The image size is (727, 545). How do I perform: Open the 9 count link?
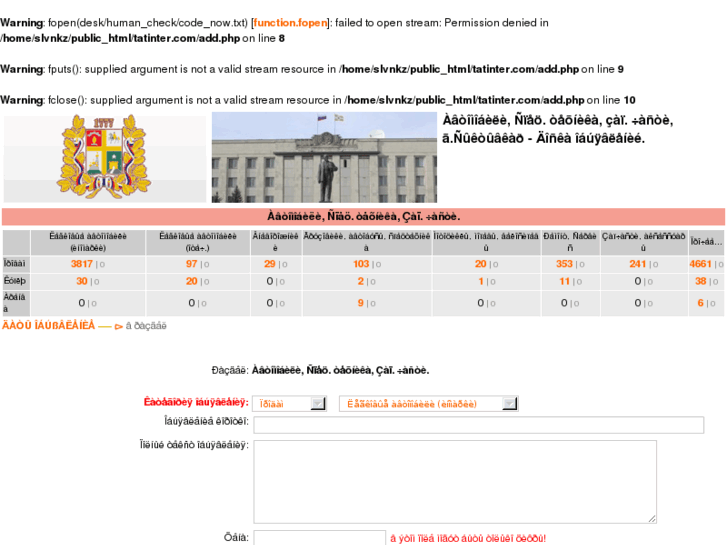click(x=360, y=303)
